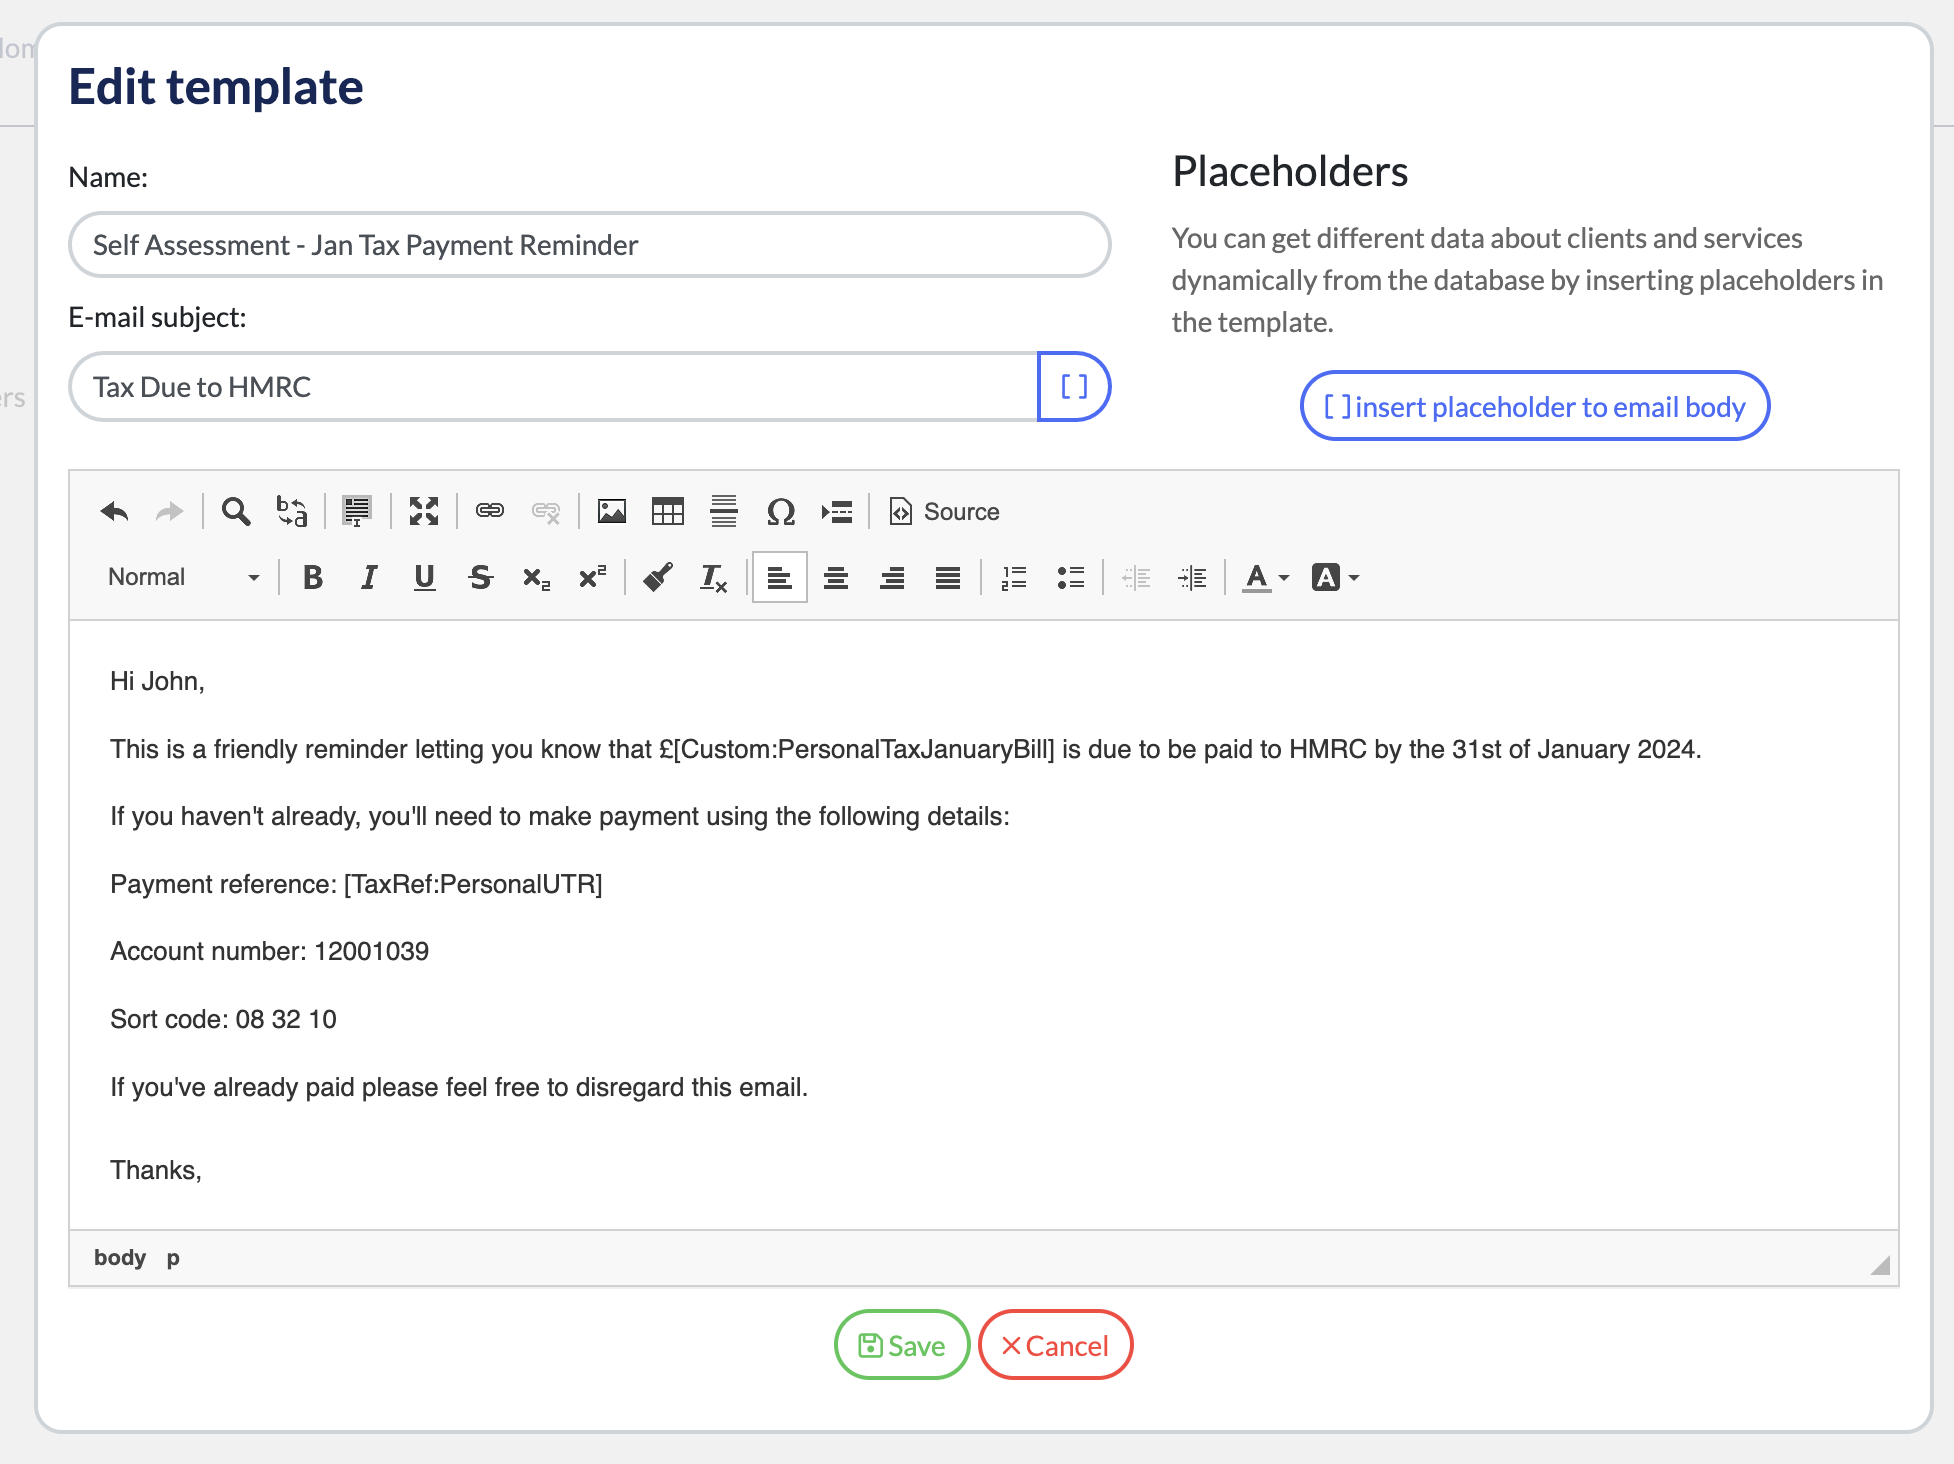Click the 'Hi John,' greeting line
This screenshot has height=1464, width=1954.
tap(157, 681)
